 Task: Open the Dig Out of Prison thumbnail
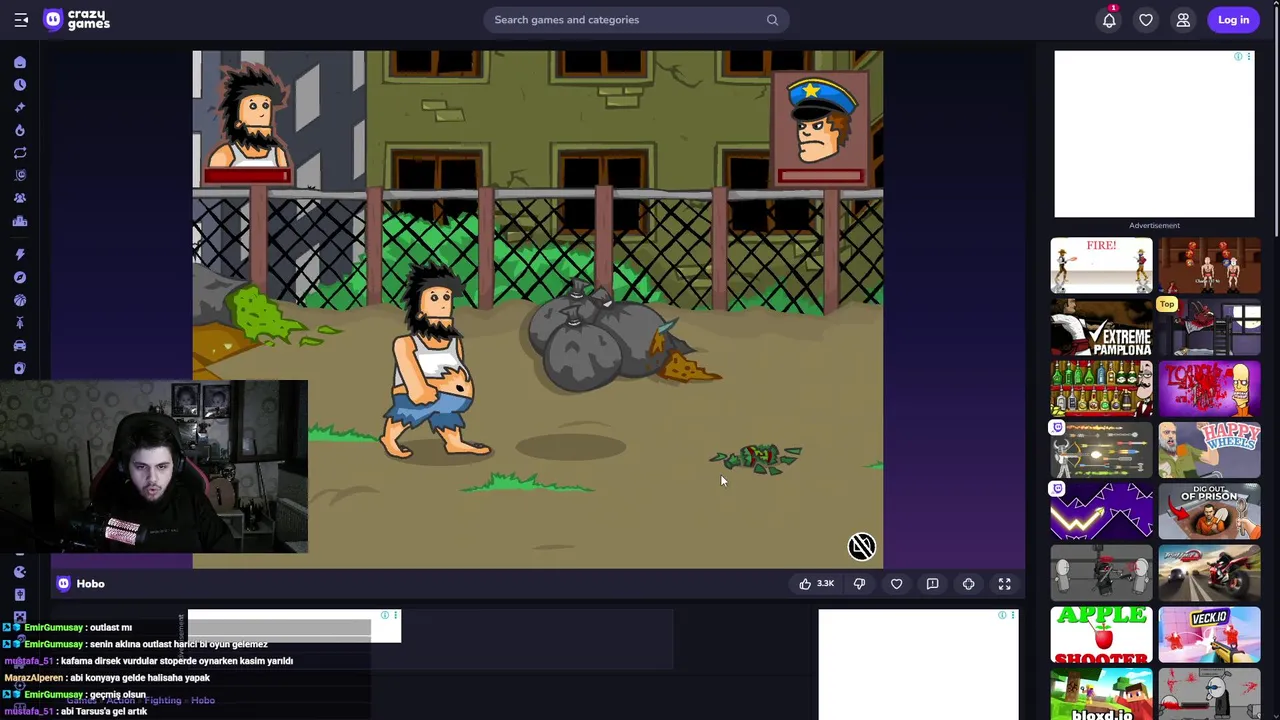(1209, 512)
